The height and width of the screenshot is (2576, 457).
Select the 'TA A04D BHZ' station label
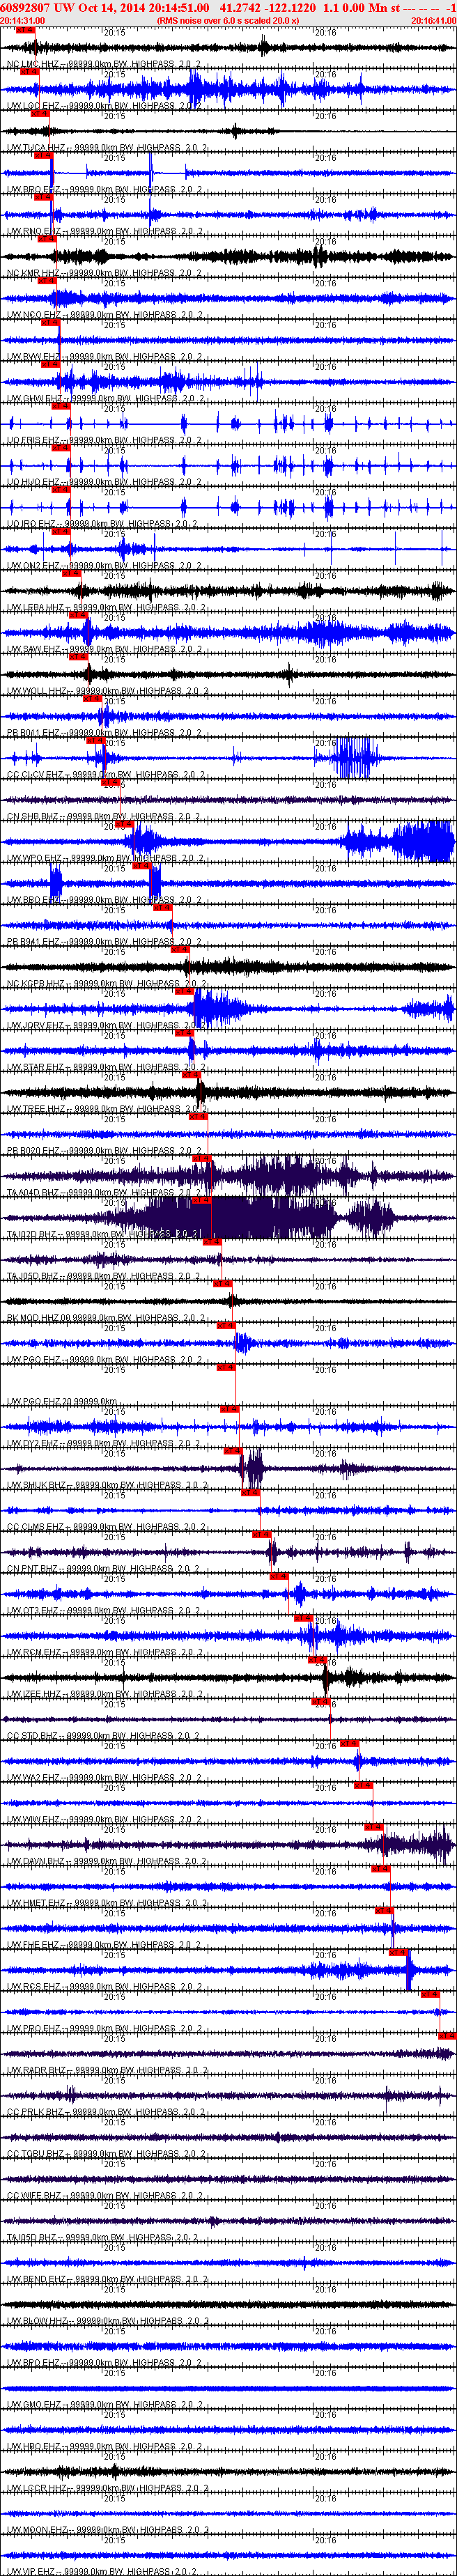(34, 1193)
